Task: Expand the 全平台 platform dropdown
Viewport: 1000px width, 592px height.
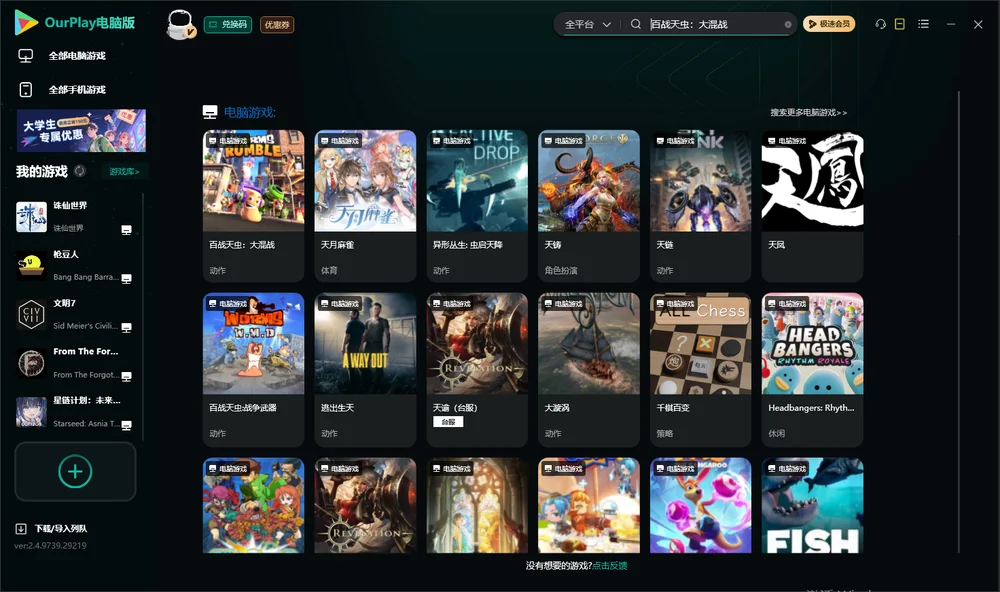Action: 587,24
